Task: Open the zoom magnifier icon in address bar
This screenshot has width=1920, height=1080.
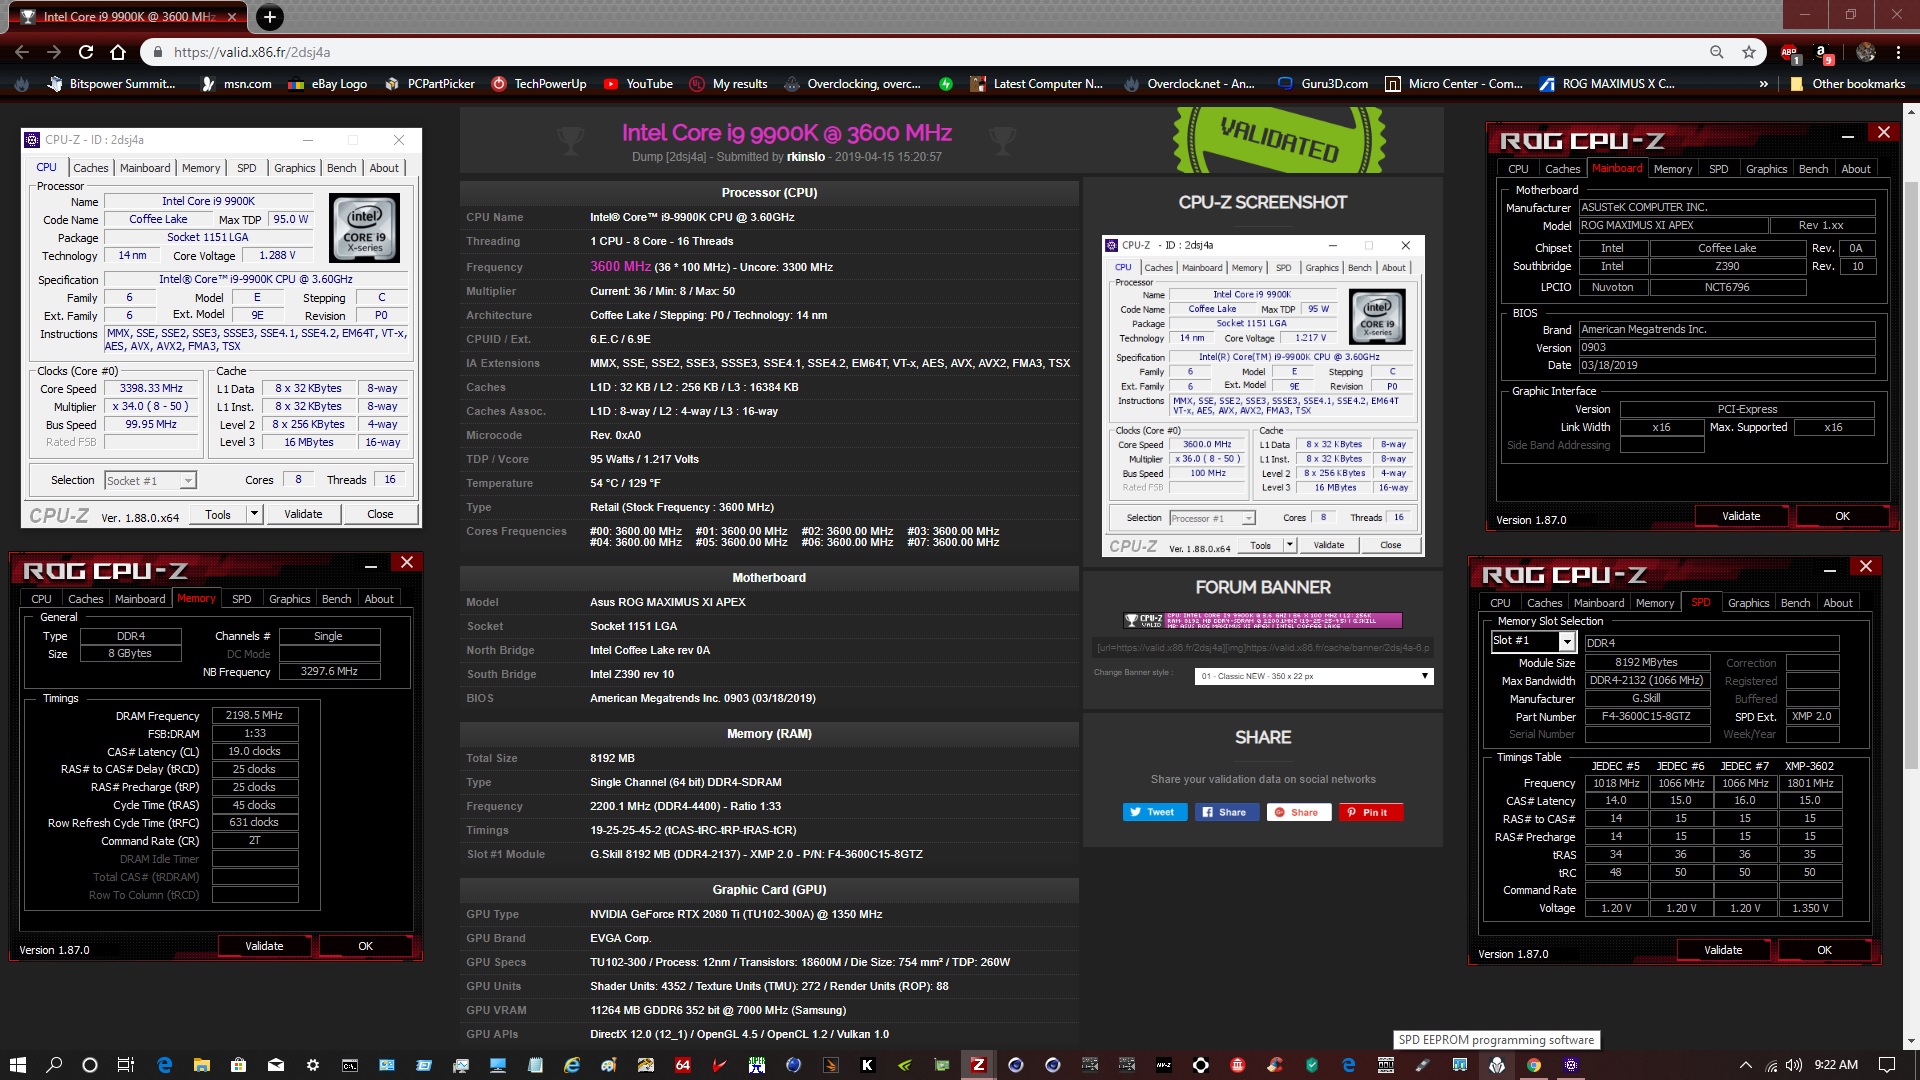Action: click(1716, 52)
